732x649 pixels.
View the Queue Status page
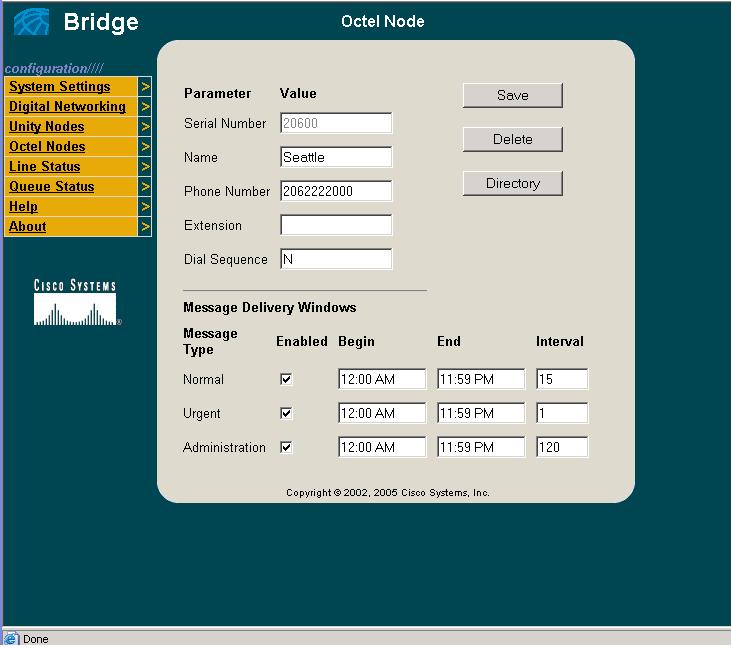[x=52, y=187]
